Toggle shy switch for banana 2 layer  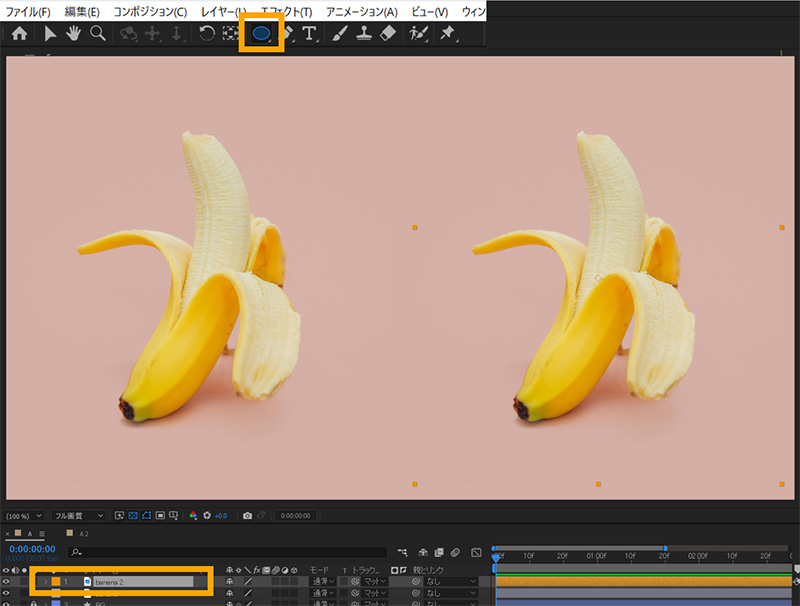[230, 582]
